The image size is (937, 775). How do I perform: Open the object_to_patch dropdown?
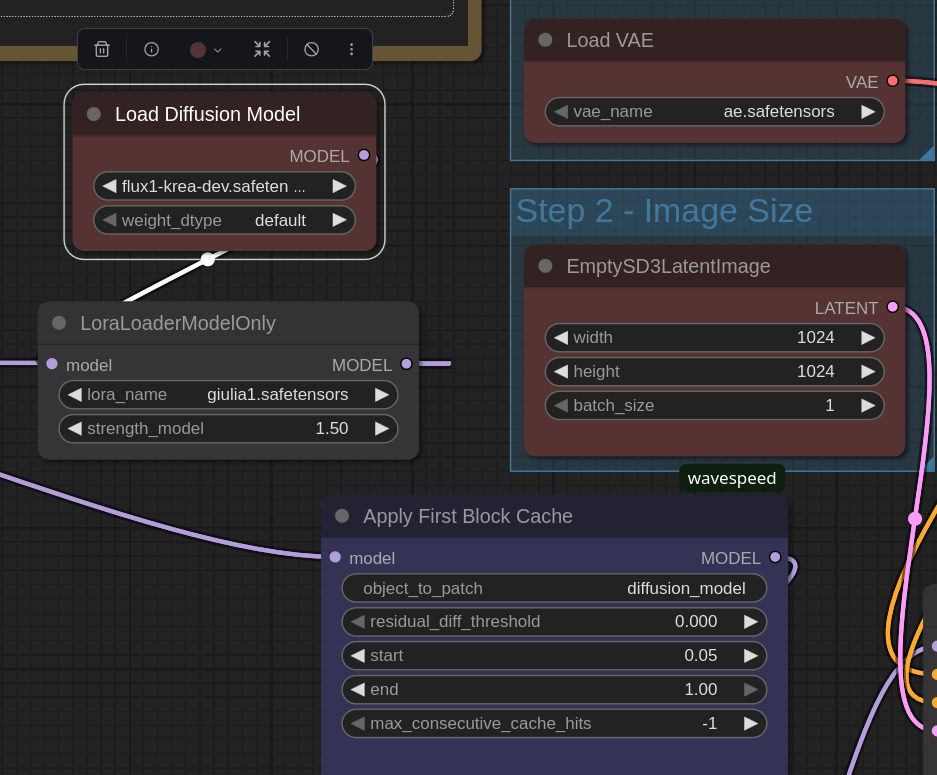554,588
